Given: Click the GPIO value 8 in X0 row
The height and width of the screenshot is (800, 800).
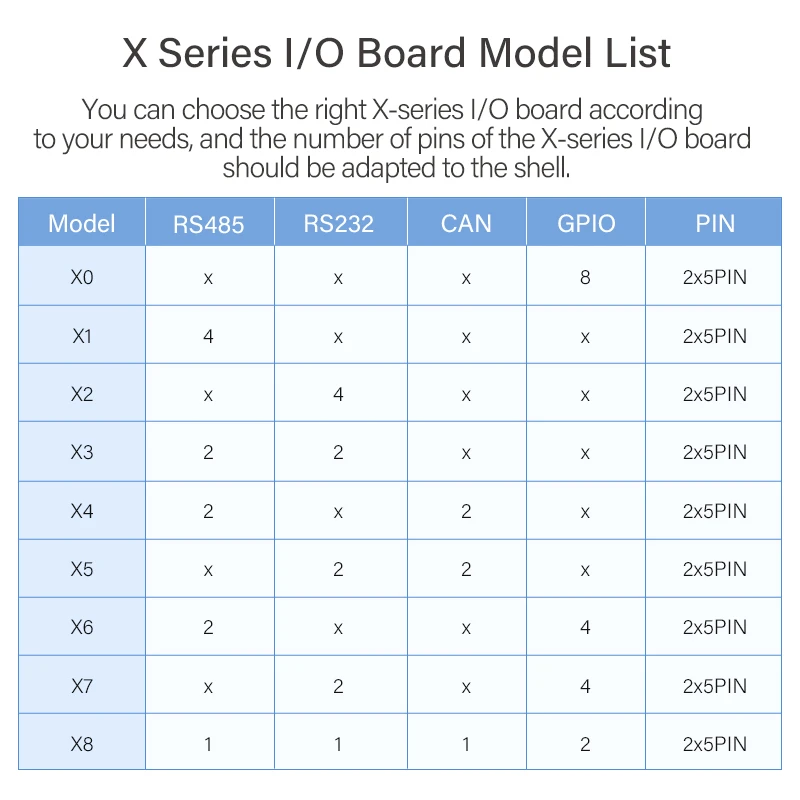Looking at the screenshot, I should 585,277.
